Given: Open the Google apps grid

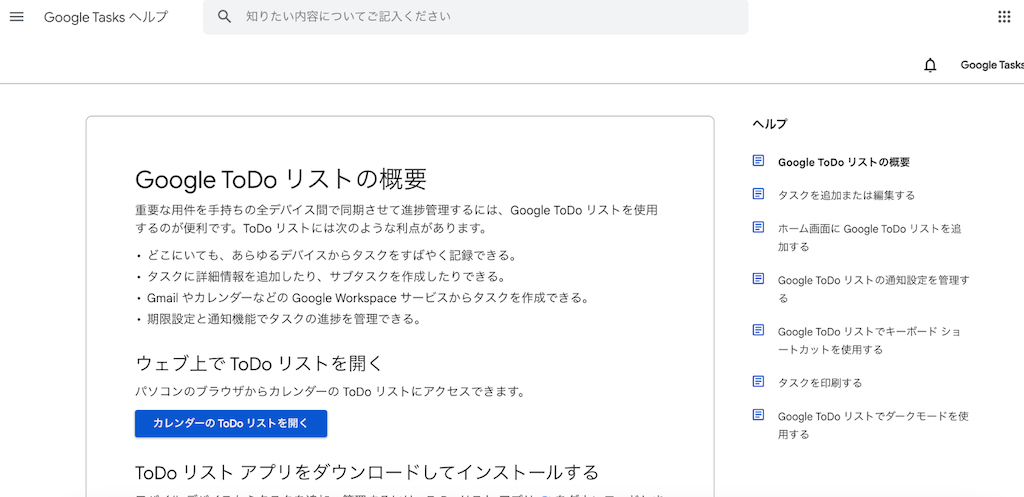Looking at the screenshot, I should 1004,17.
